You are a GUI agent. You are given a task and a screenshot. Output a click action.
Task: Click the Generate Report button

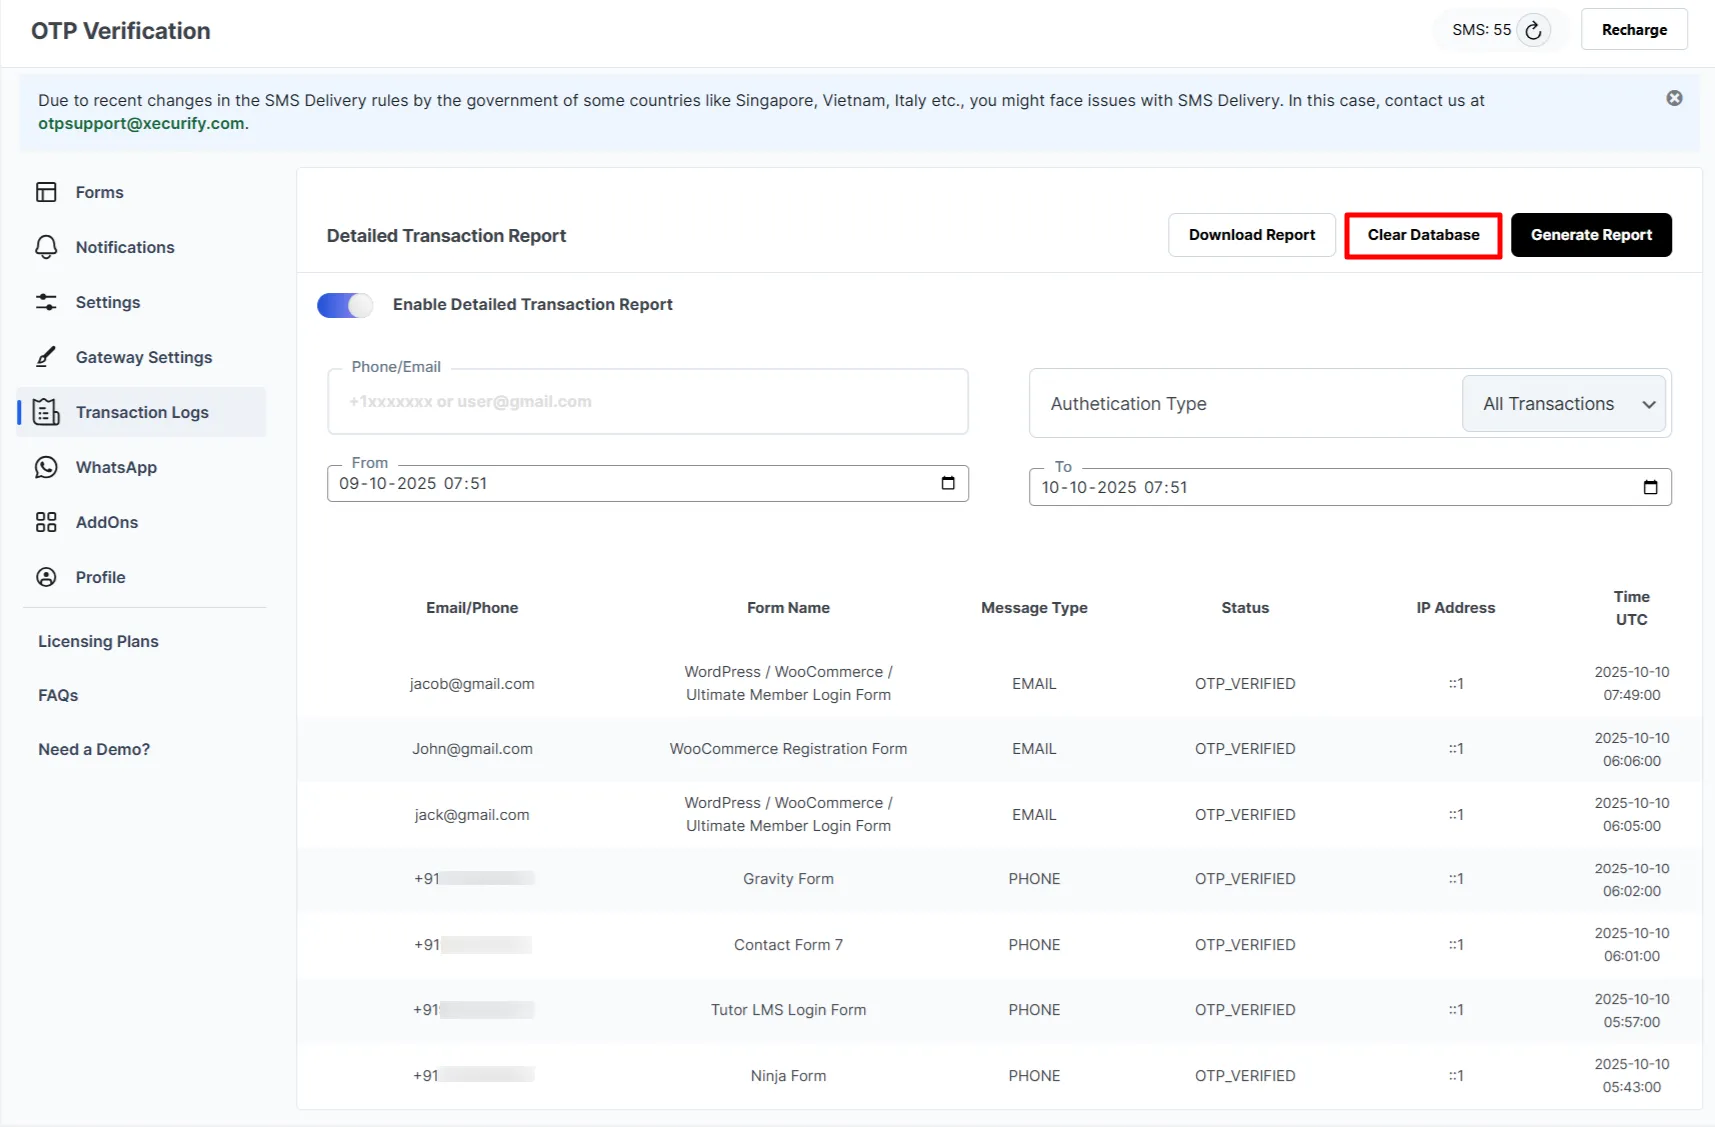[x=1591, y=235]
